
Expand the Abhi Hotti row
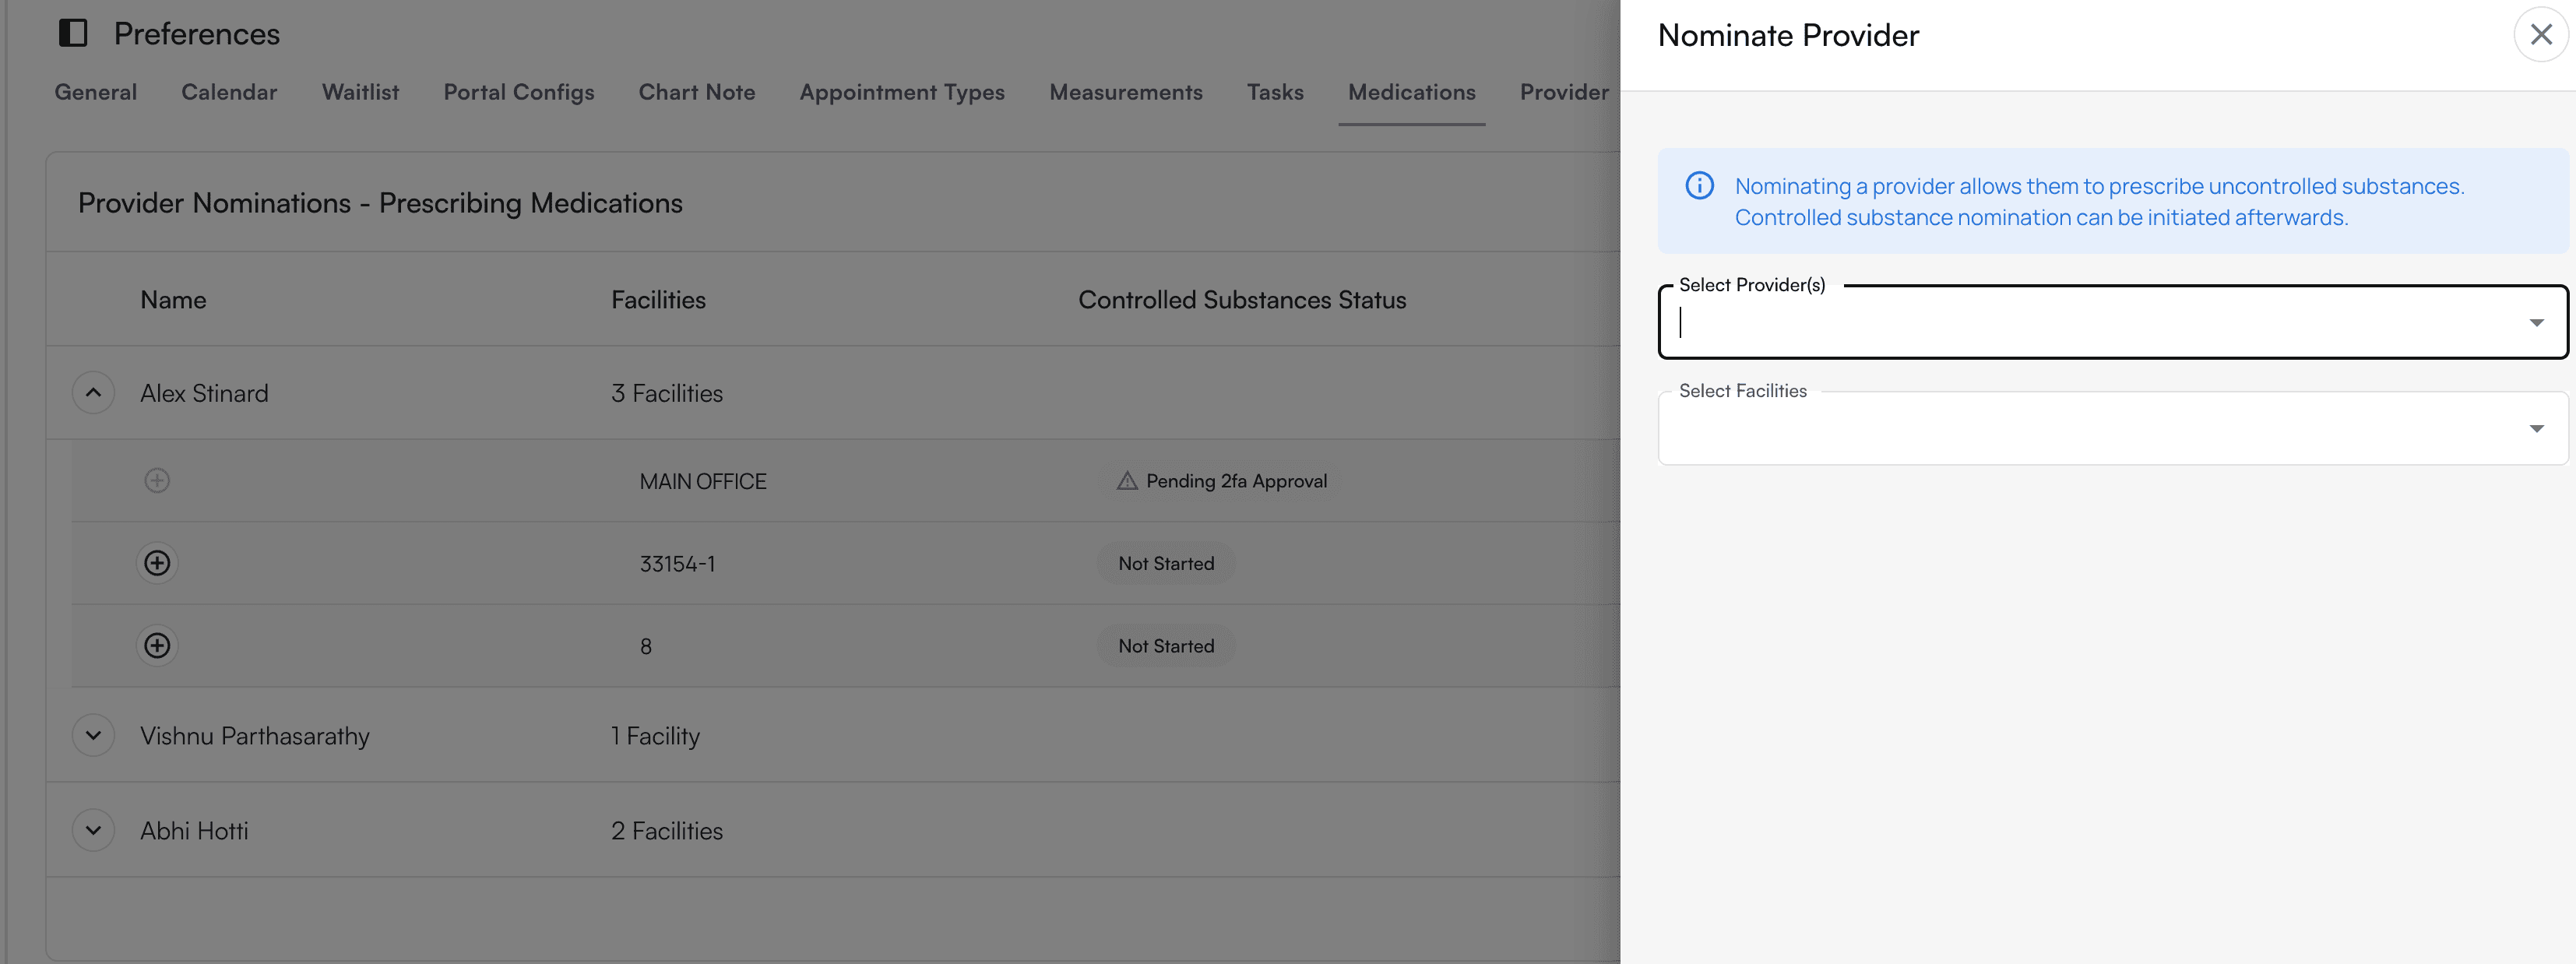(93, 829)
